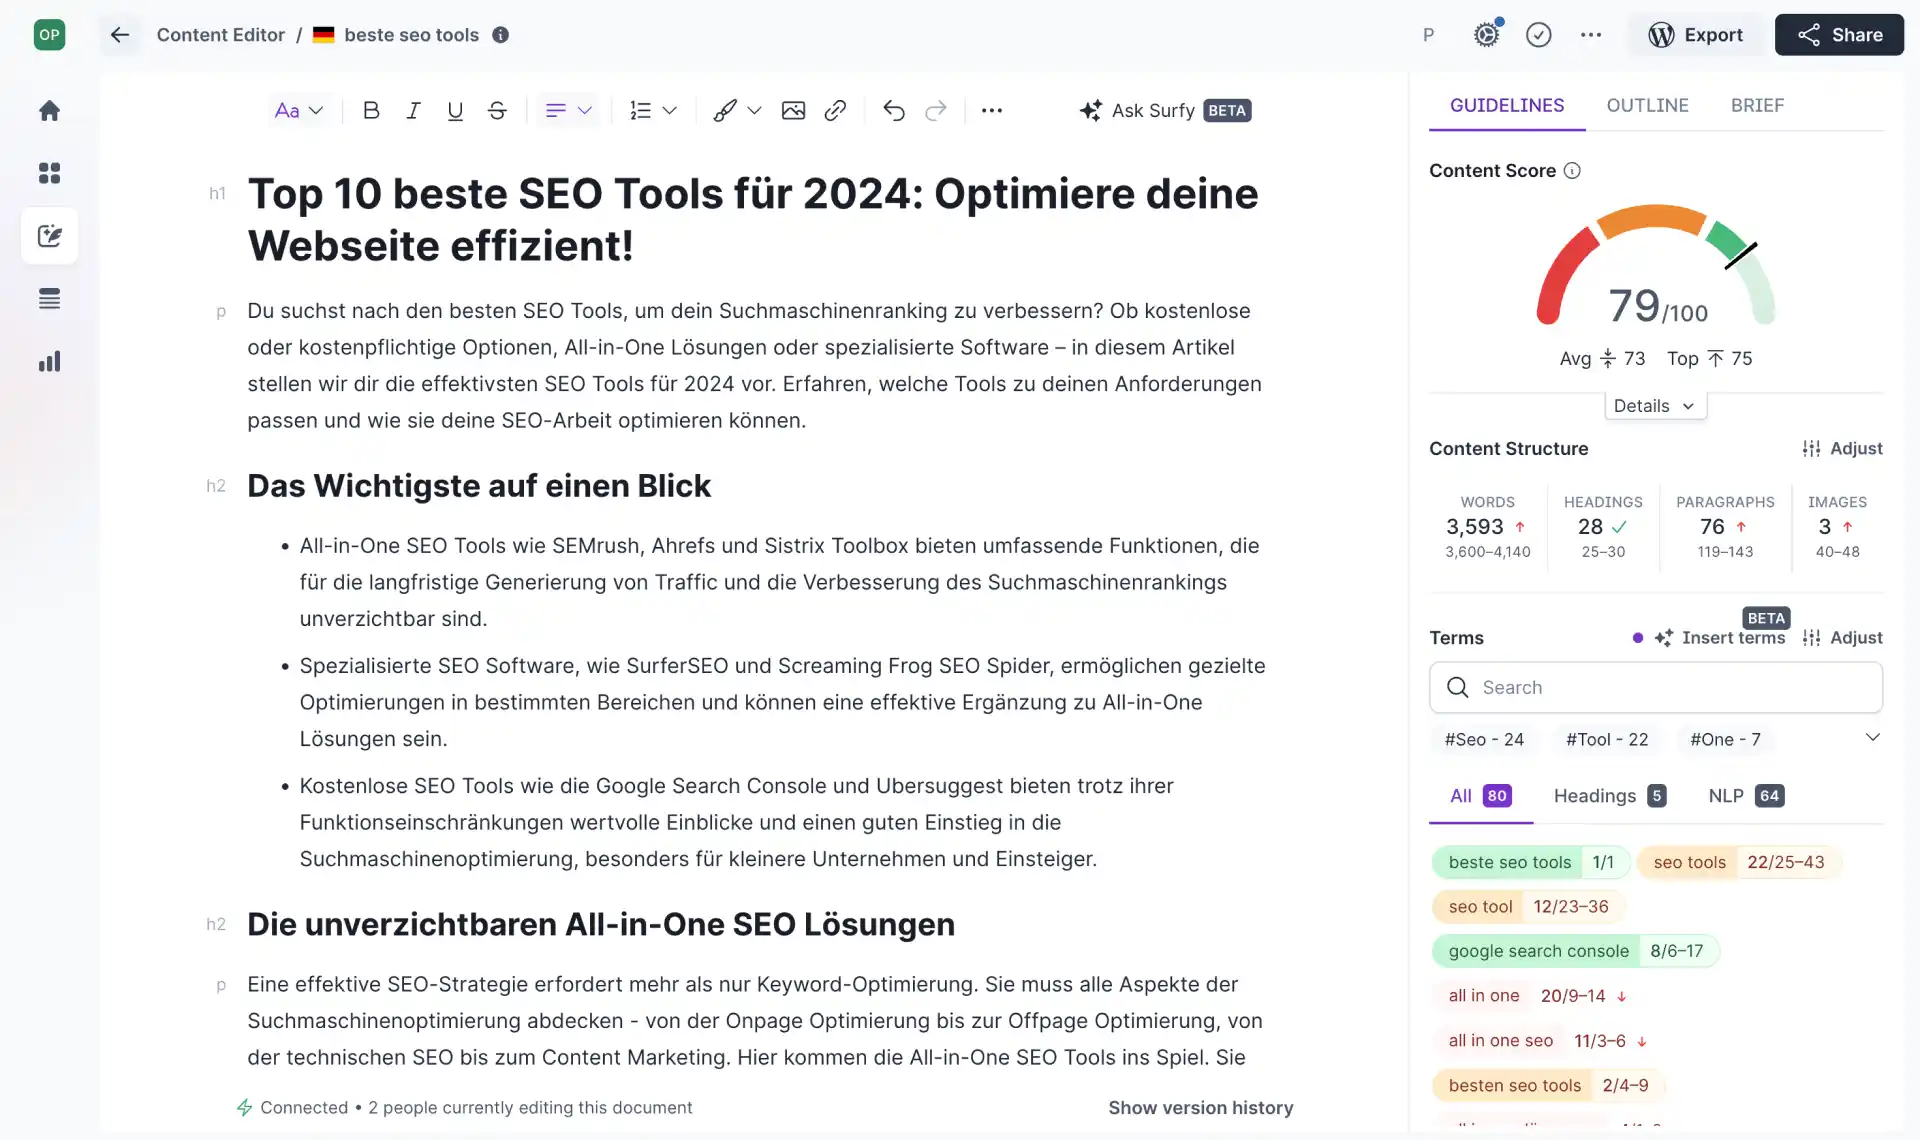The width and height of the screenshot is (1920, 1140).
Task: Open the Aa text style dropdown
Action: point(298,111)
